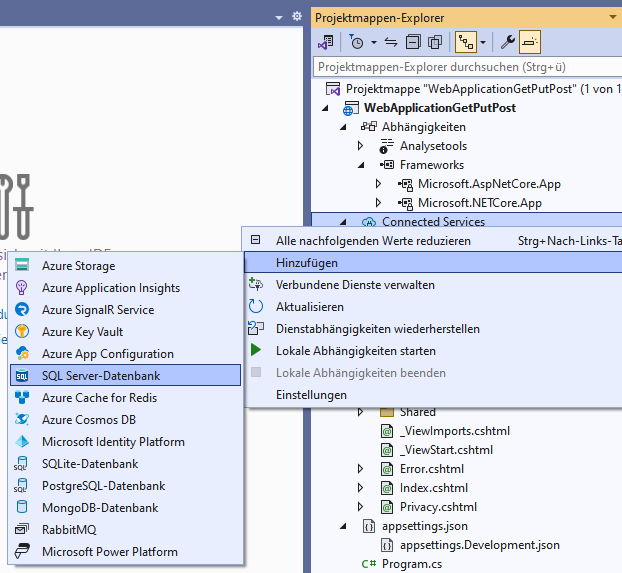Select the Microsoft Power Platform icon

tap(22, 551)
